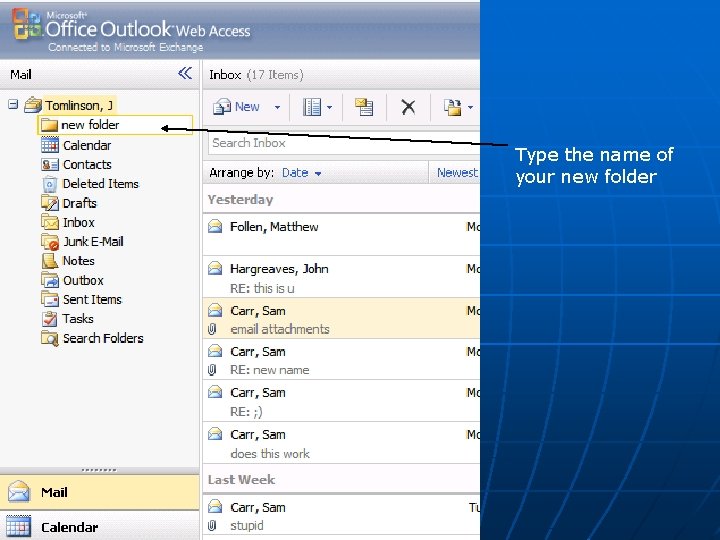The height and width of the screenshot is (540, 720).
Task: Open the Junk E-Mail folder
Action: click(x=93, y=242)
